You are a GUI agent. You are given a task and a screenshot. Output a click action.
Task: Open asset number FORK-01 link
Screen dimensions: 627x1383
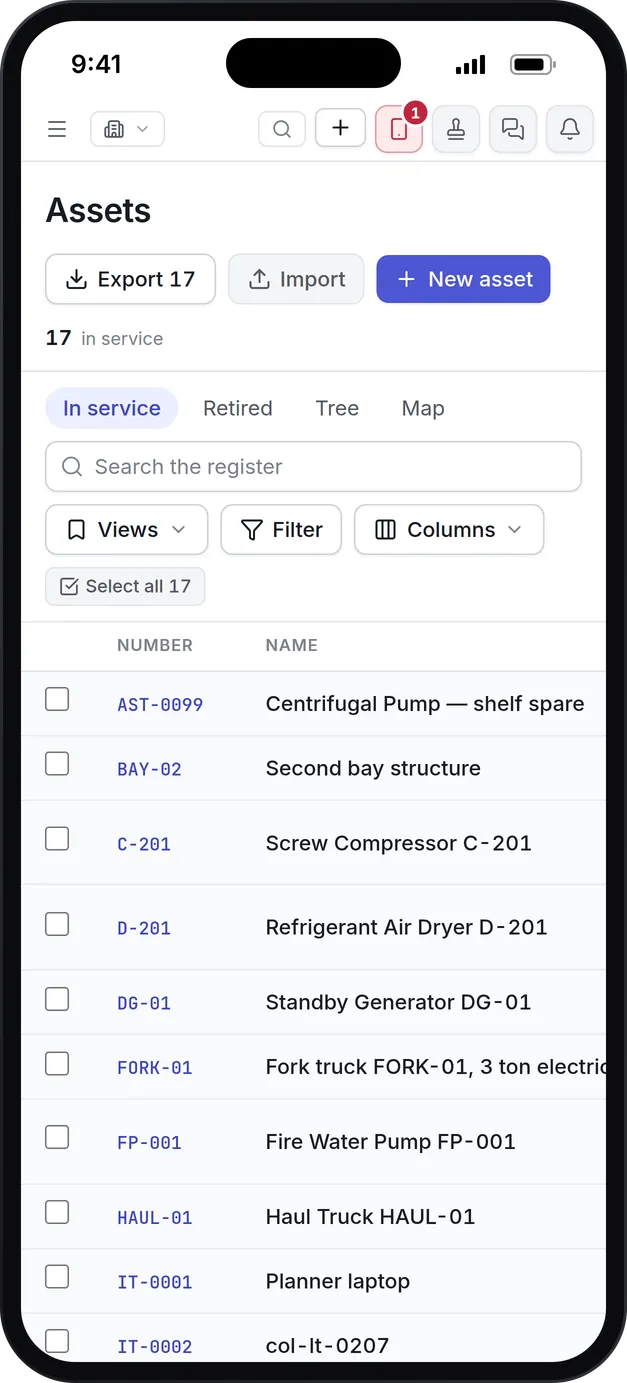pyautogui.click(x=155, y=1068)
